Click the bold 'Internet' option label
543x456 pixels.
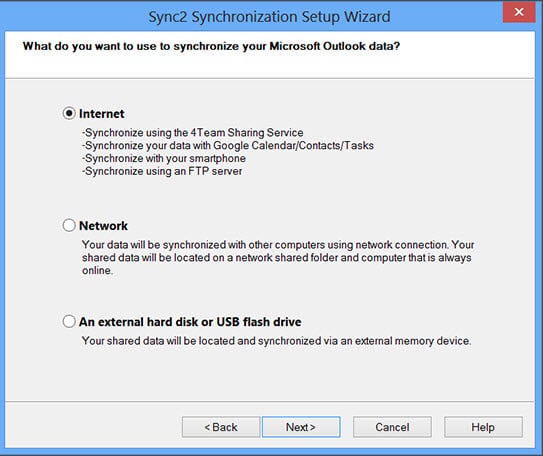101,114
